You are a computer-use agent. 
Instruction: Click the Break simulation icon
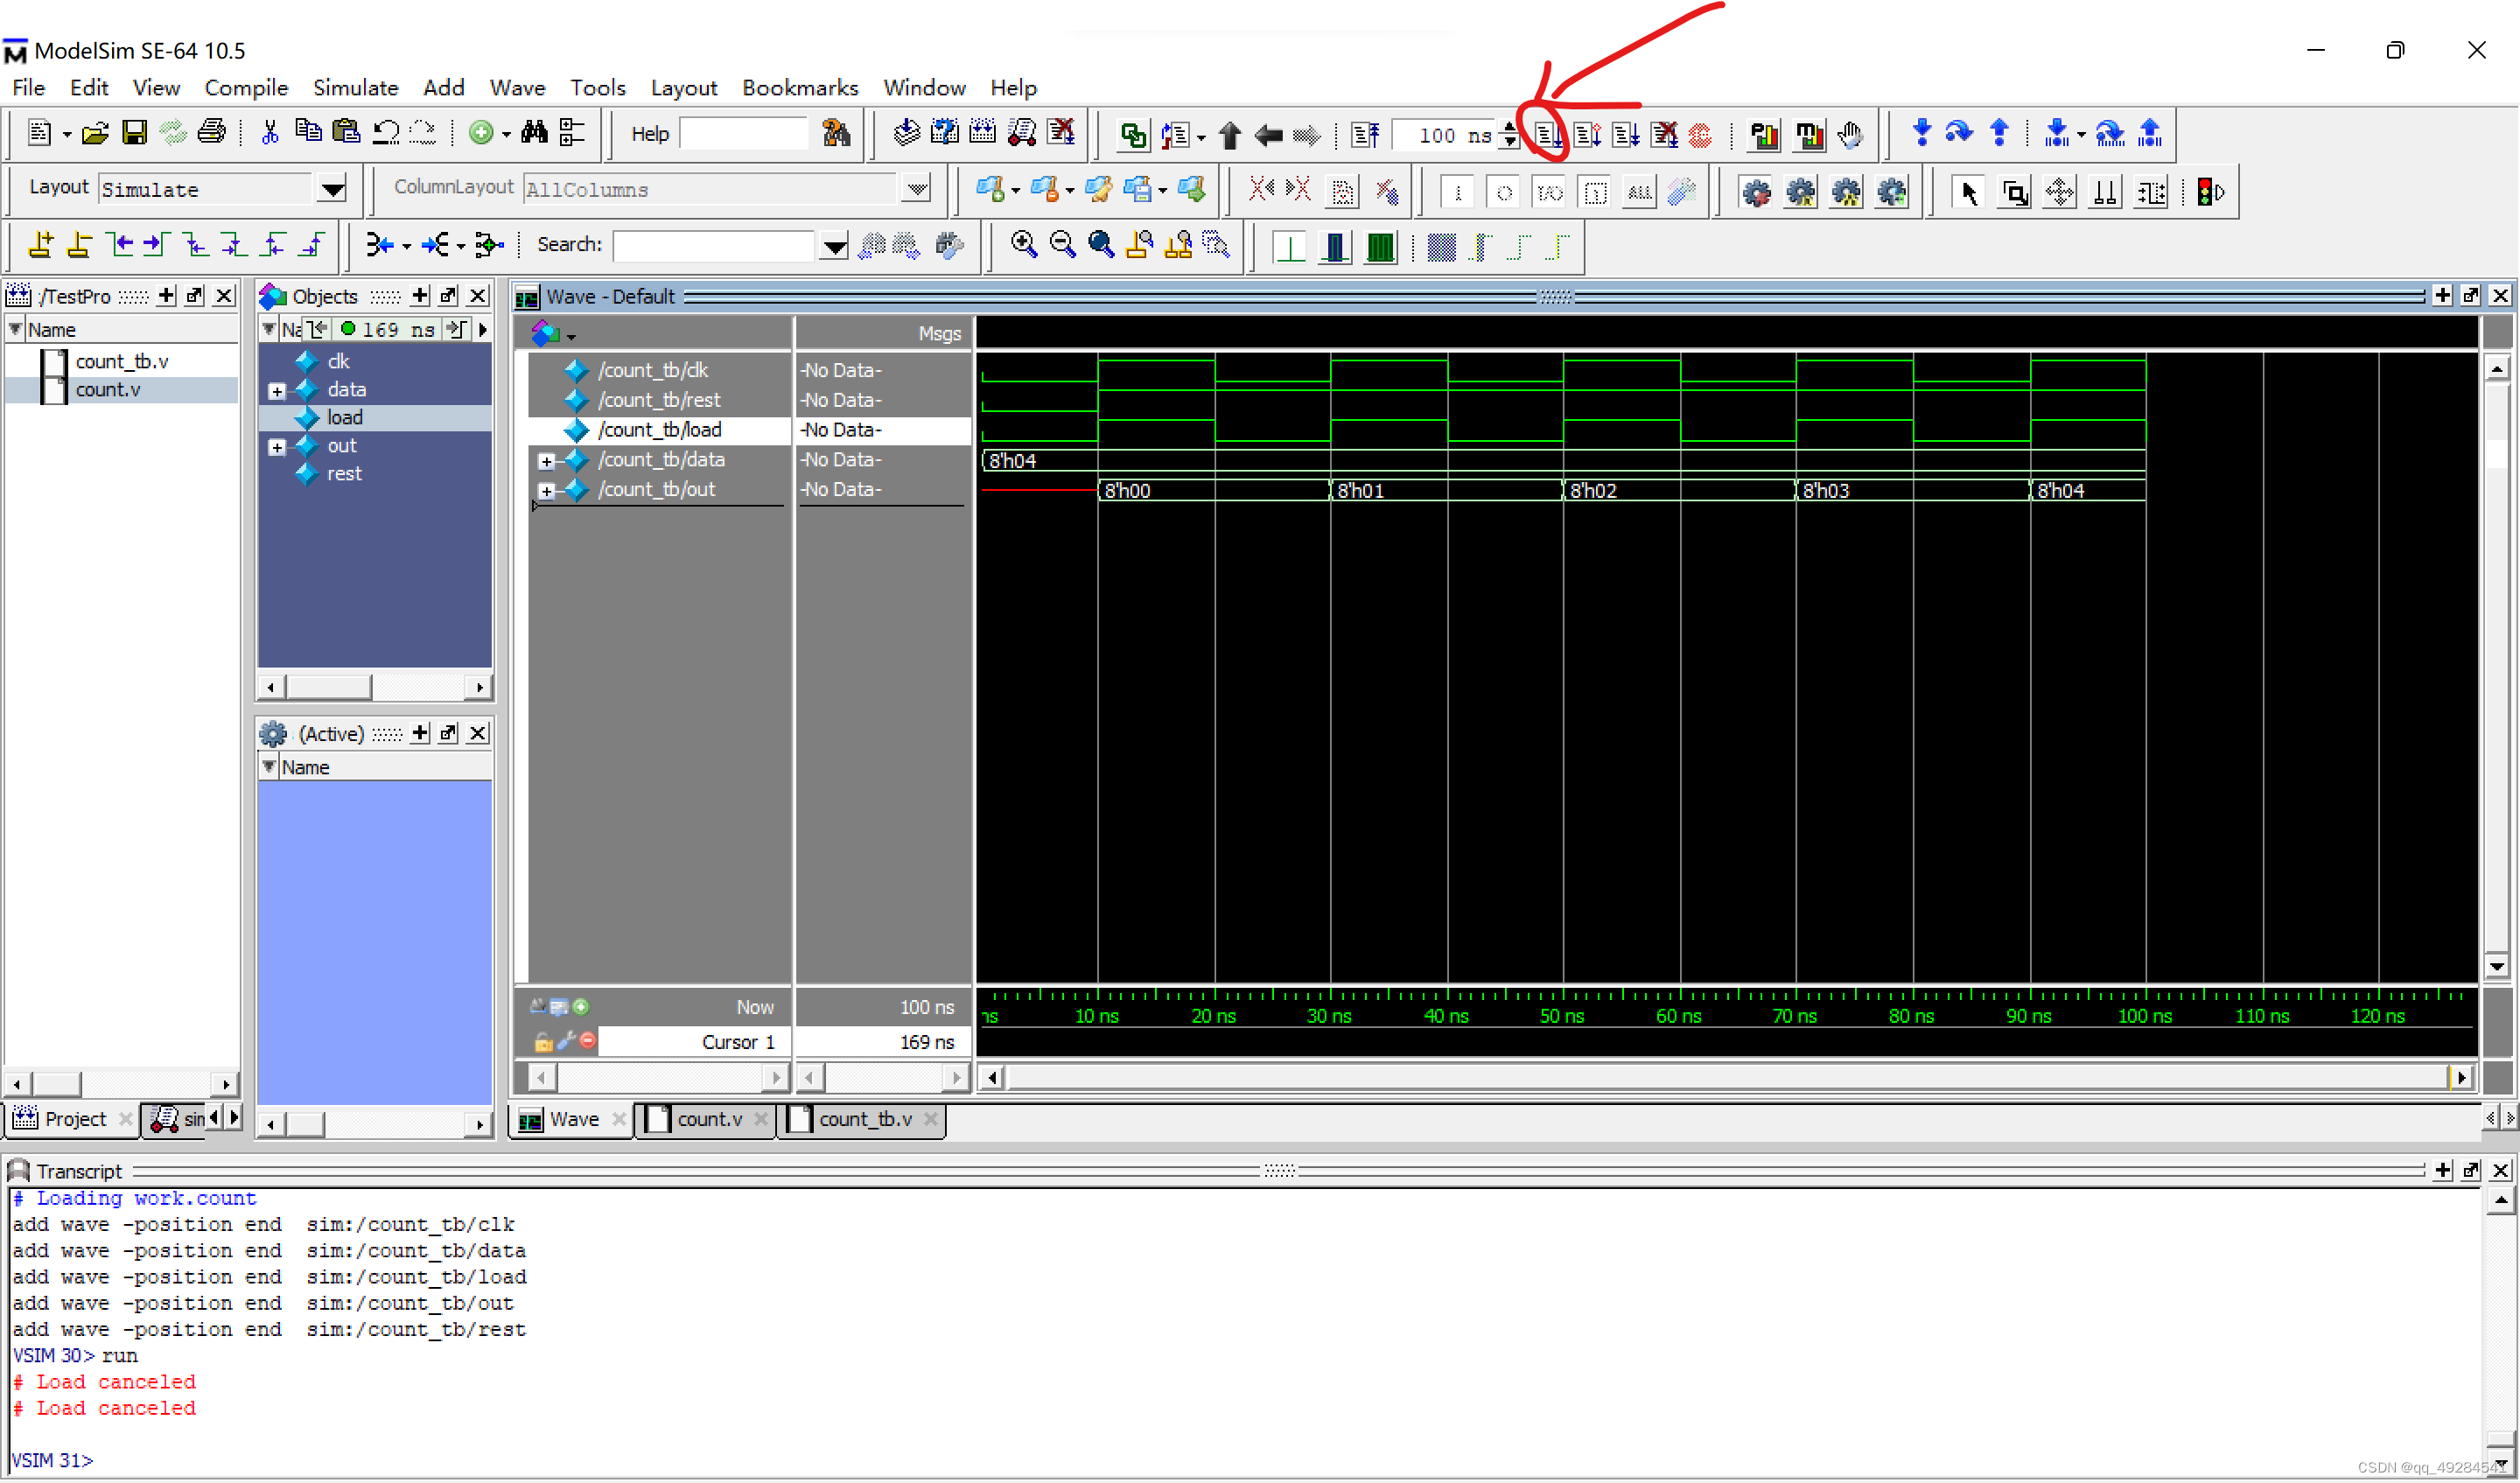1665,134
